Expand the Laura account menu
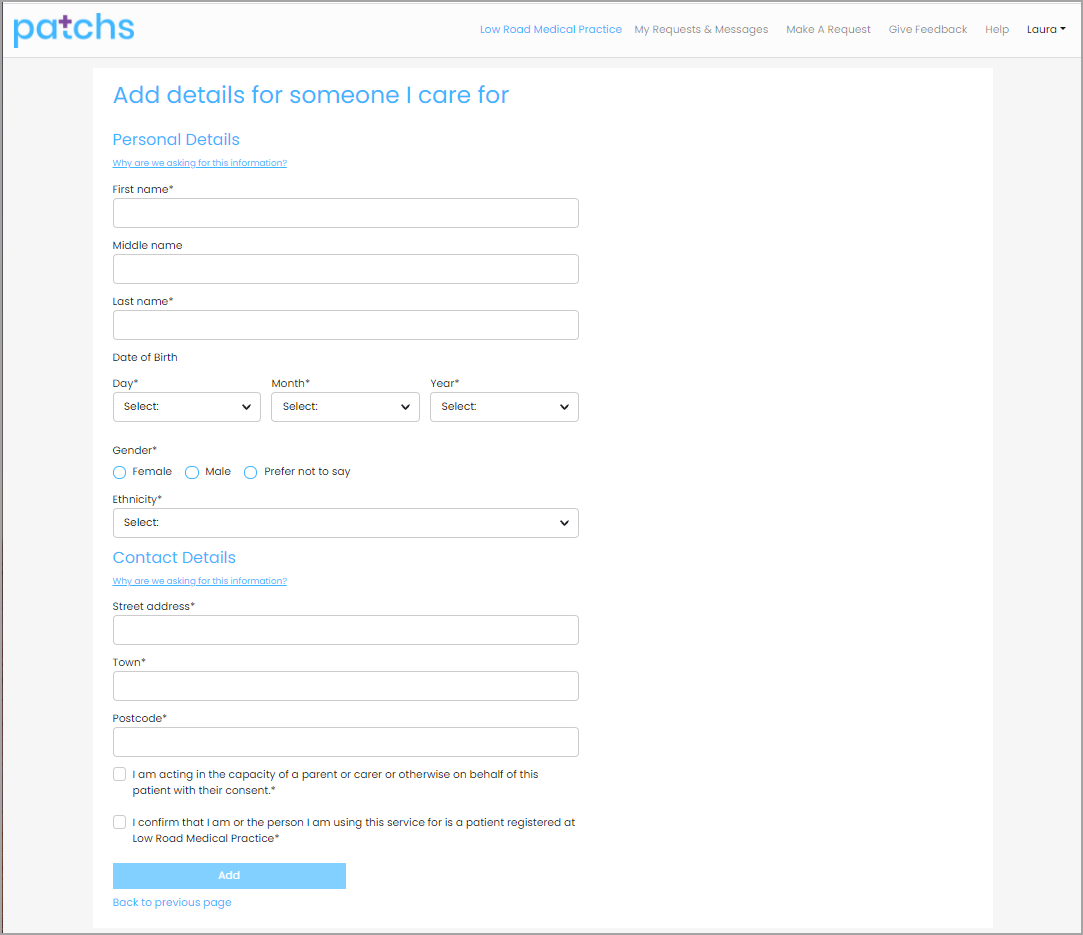The width and height of the screenshot is (1083, 935). point(1046,29)
